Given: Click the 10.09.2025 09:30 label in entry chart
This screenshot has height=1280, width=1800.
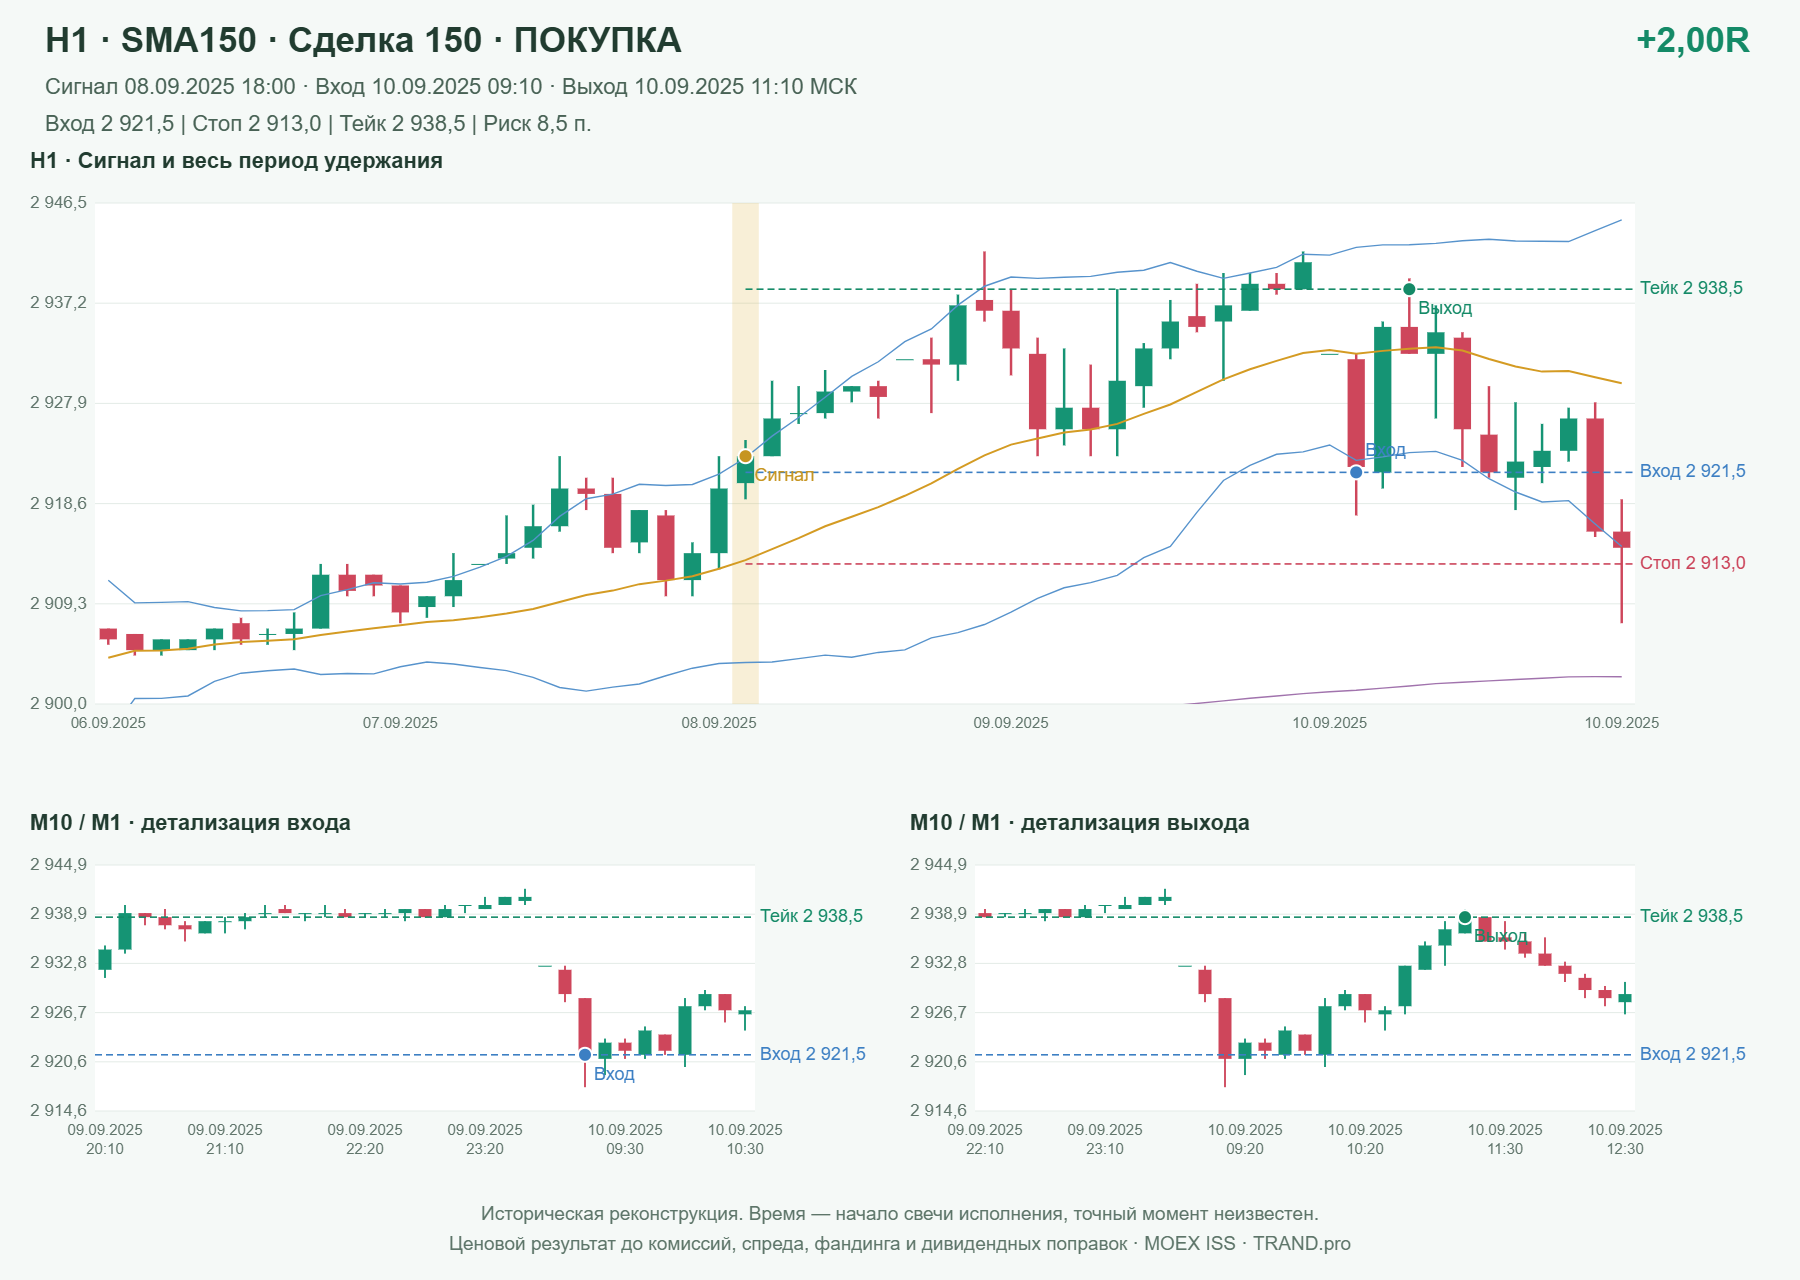Looking at the screenshot, I should (x=625, y=1139).
